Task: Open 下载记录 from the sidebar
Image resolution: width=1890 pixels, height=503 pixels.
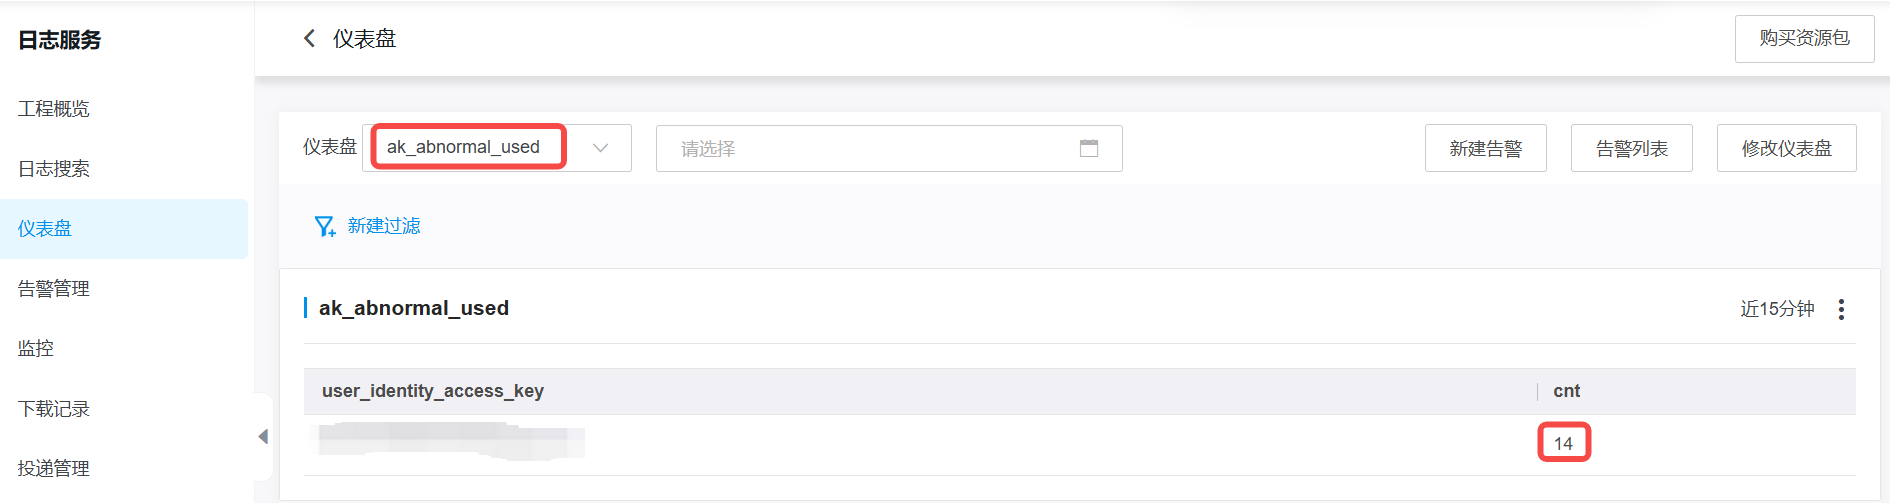Action: pyautogui.click(x=54, y=409)
